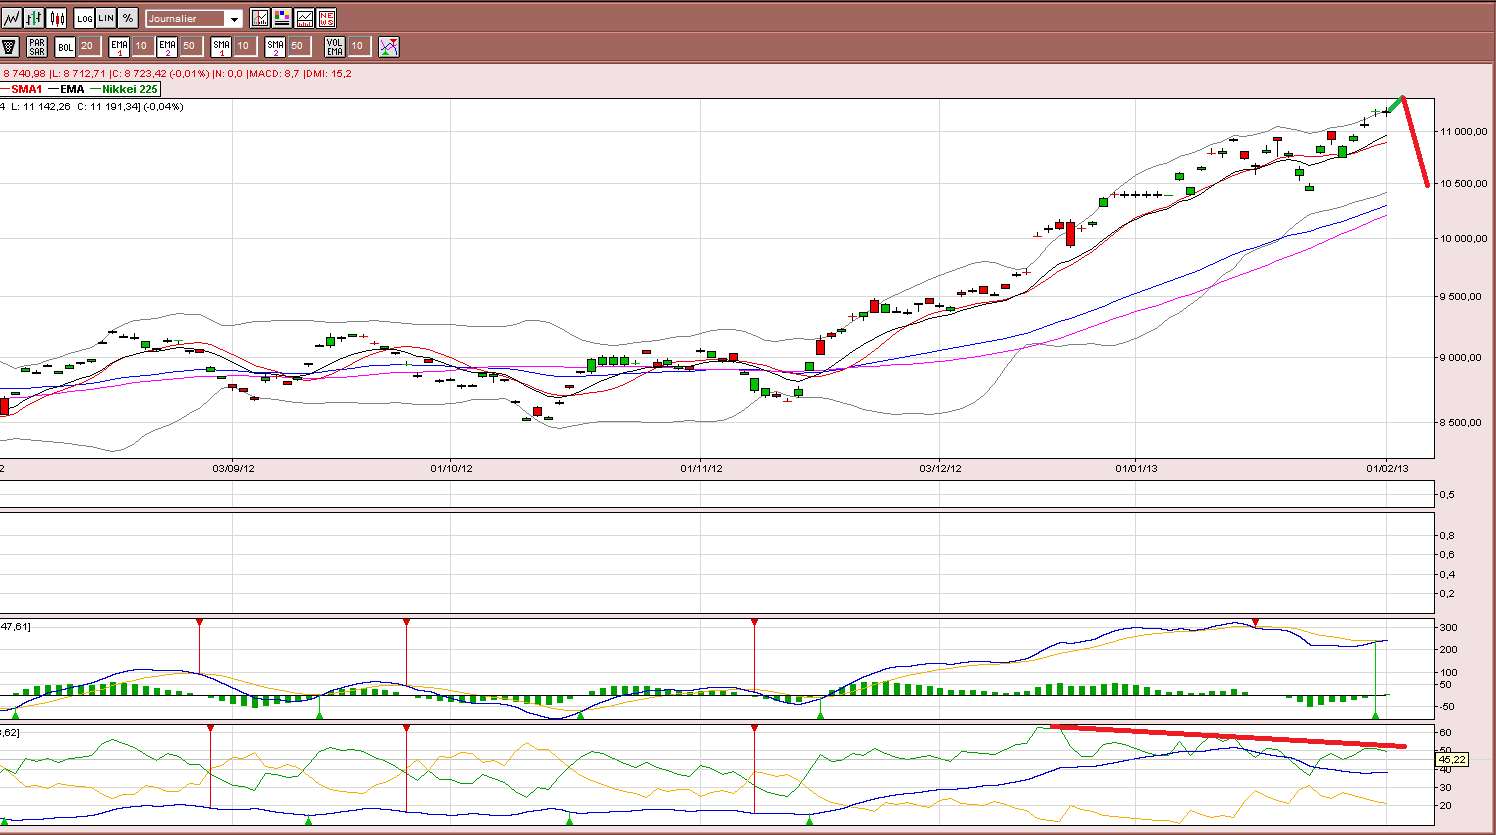
Task: Click the 10 000,00 price axis label
Action: pos(1463,238)
